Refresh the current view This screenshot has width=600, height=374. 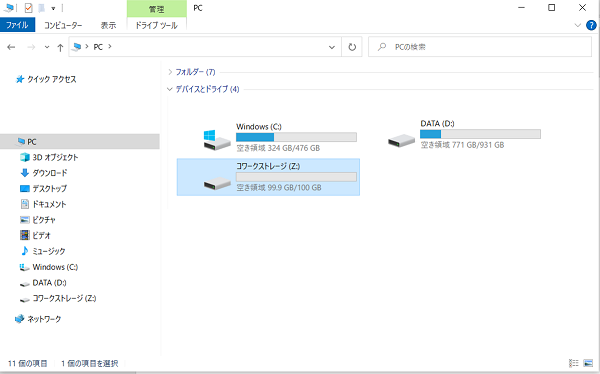click(x=352, y=47)
